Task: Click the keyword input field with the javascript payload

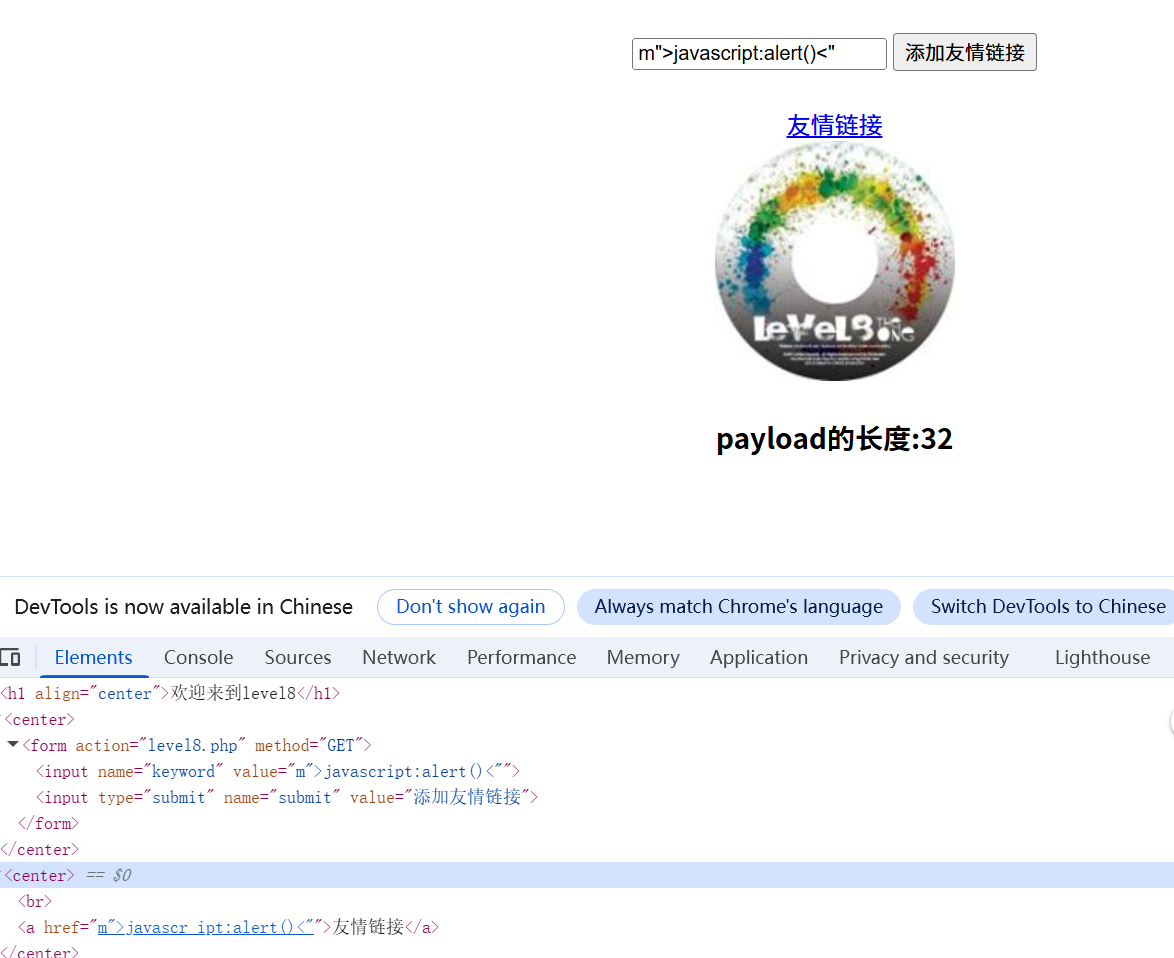Action: (x=759, y=53)
